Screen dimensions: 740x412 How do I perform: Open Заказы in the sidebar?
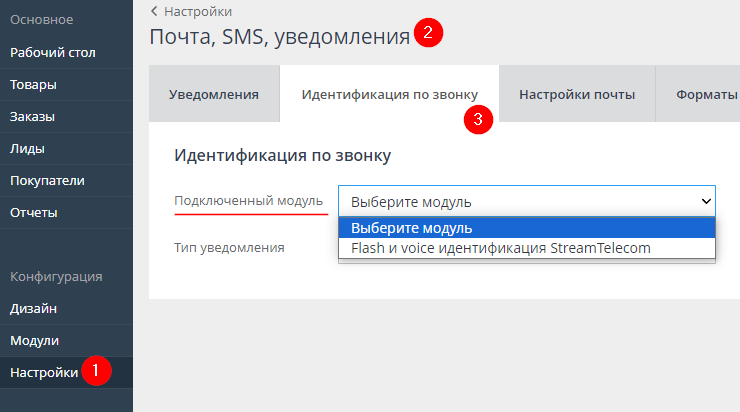point(32,116)
